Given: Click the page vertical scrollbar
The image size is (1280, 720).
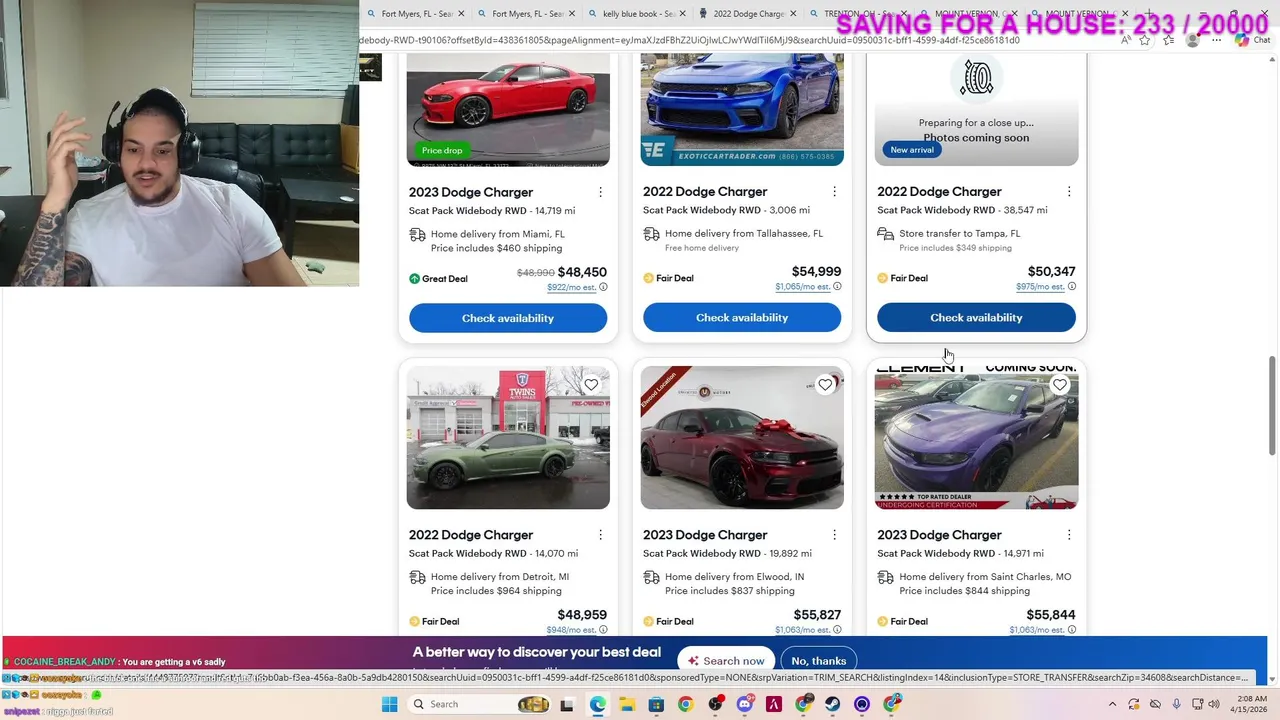Looking at the screenshot, I should coord(1272,405).
